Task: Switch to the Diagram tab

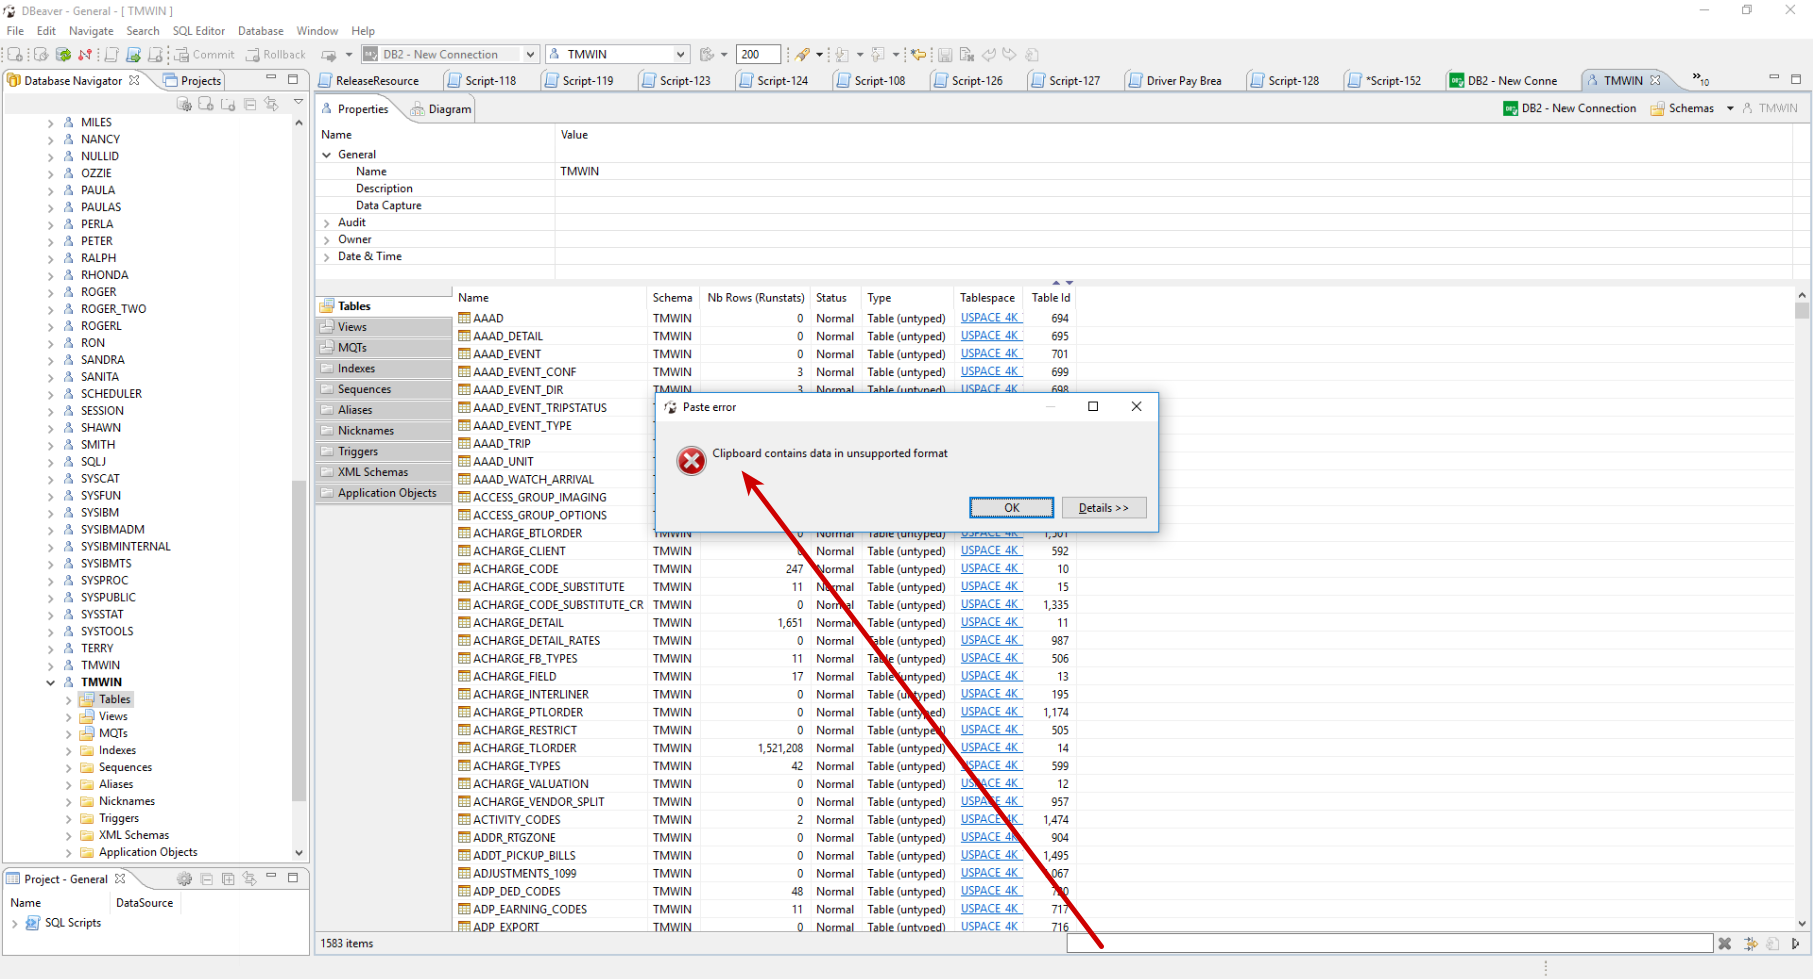Action: tap(440, 109)
